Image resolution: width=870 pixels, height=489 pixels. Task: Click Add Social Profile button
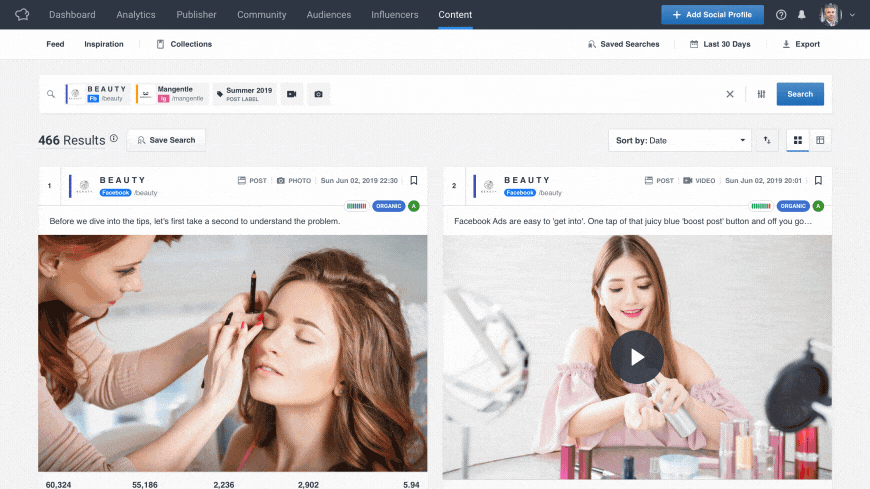coord(712,14)
